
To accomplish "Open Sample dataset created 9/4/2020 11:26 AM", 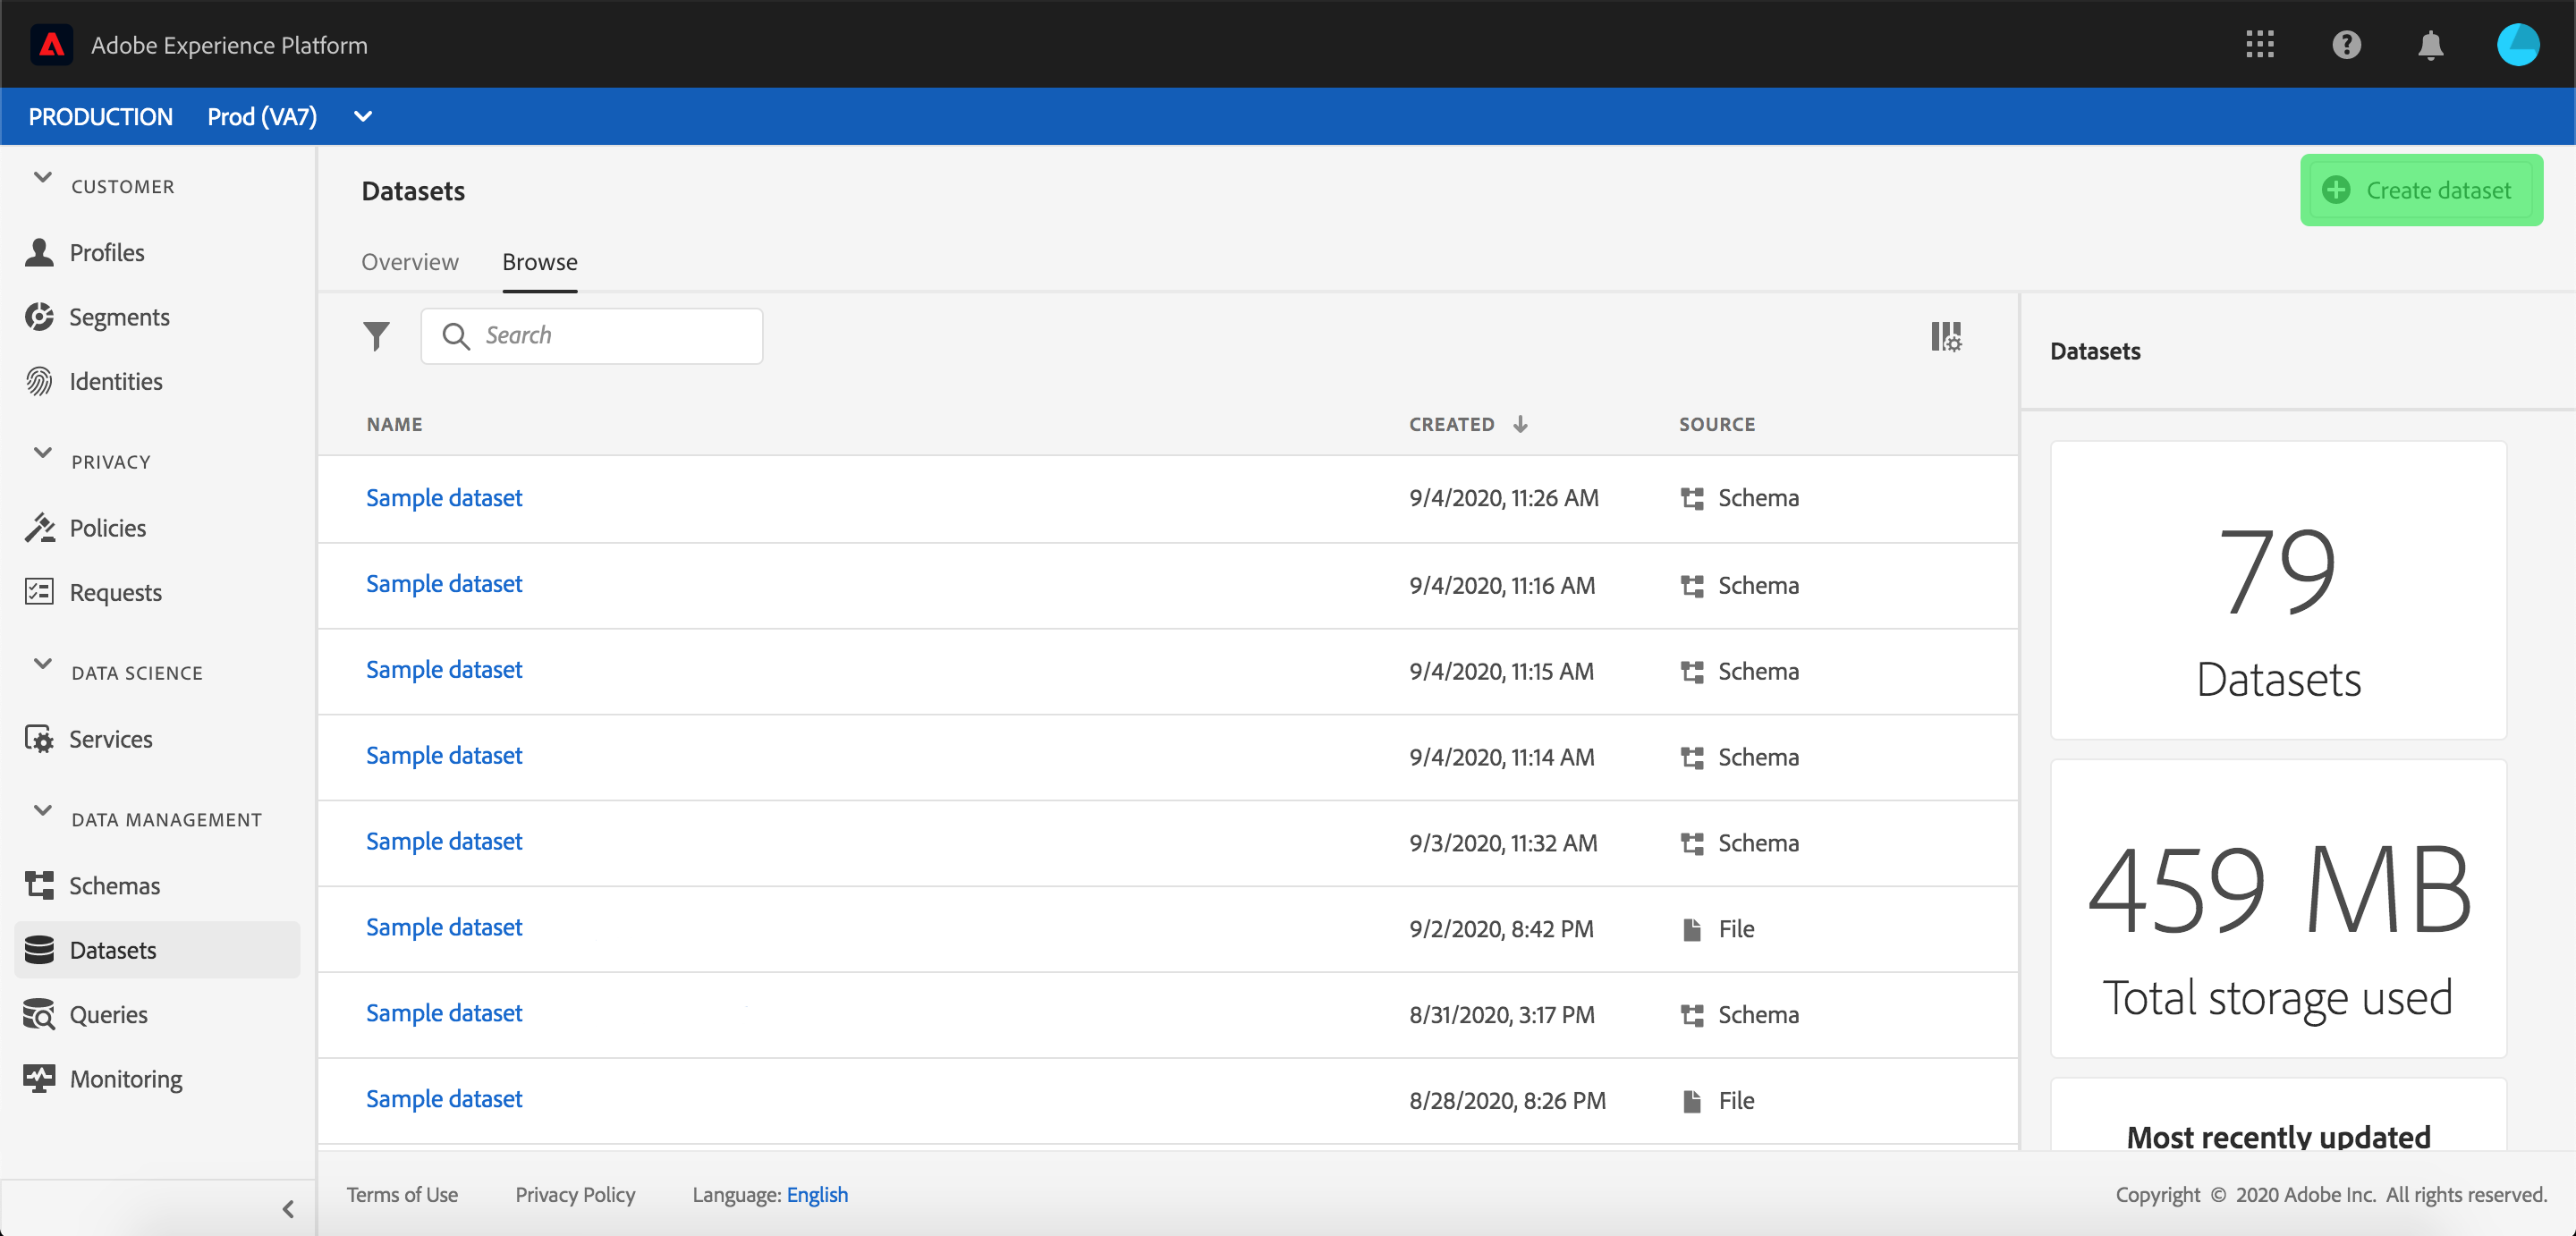I will click(444, 497).
